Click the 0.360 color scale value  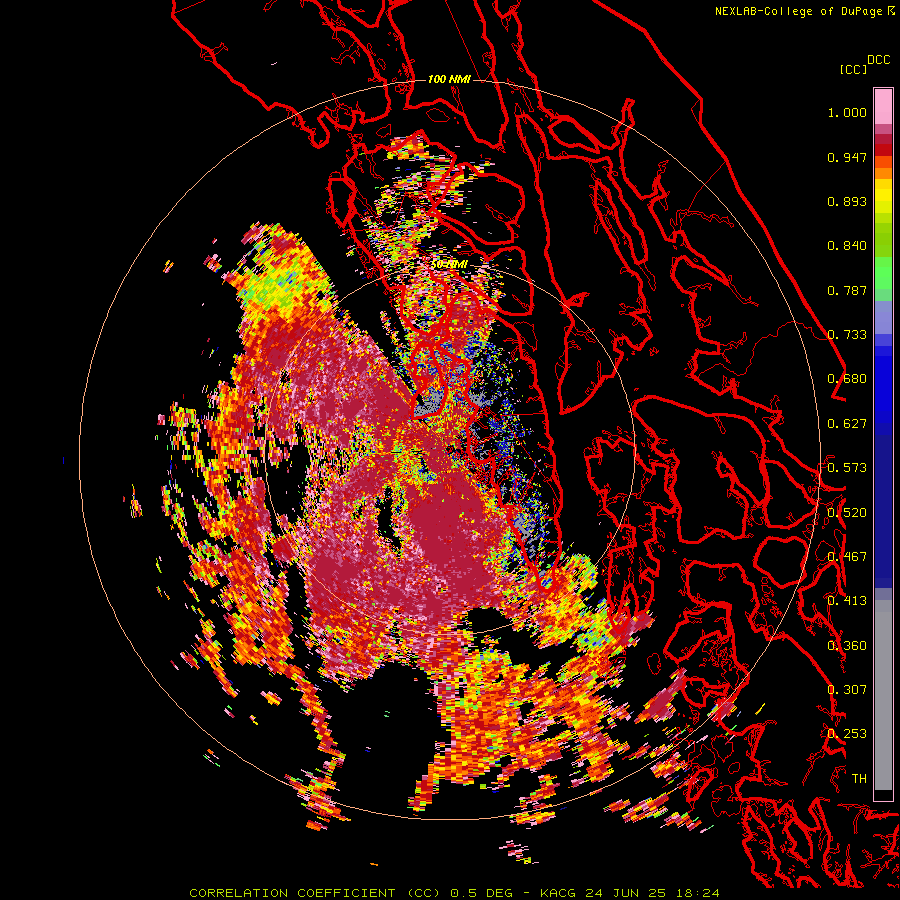pos(847,646)
